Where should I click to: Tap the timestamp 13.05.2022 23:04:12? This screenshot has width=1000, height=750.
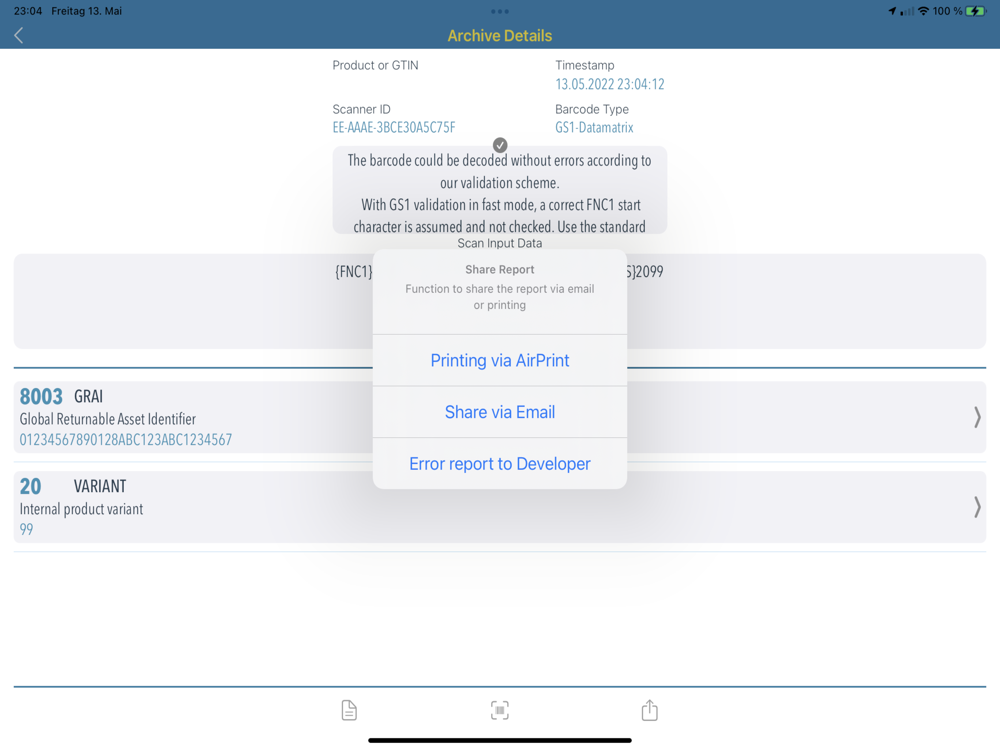[610, 84]
